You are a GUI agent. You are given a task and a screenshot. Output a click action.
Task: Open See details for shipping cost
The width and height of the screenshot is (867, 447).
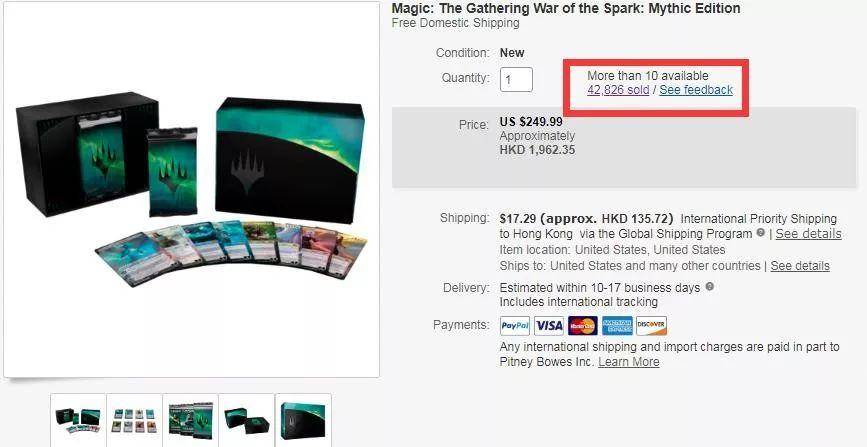(x=808, y=233)
